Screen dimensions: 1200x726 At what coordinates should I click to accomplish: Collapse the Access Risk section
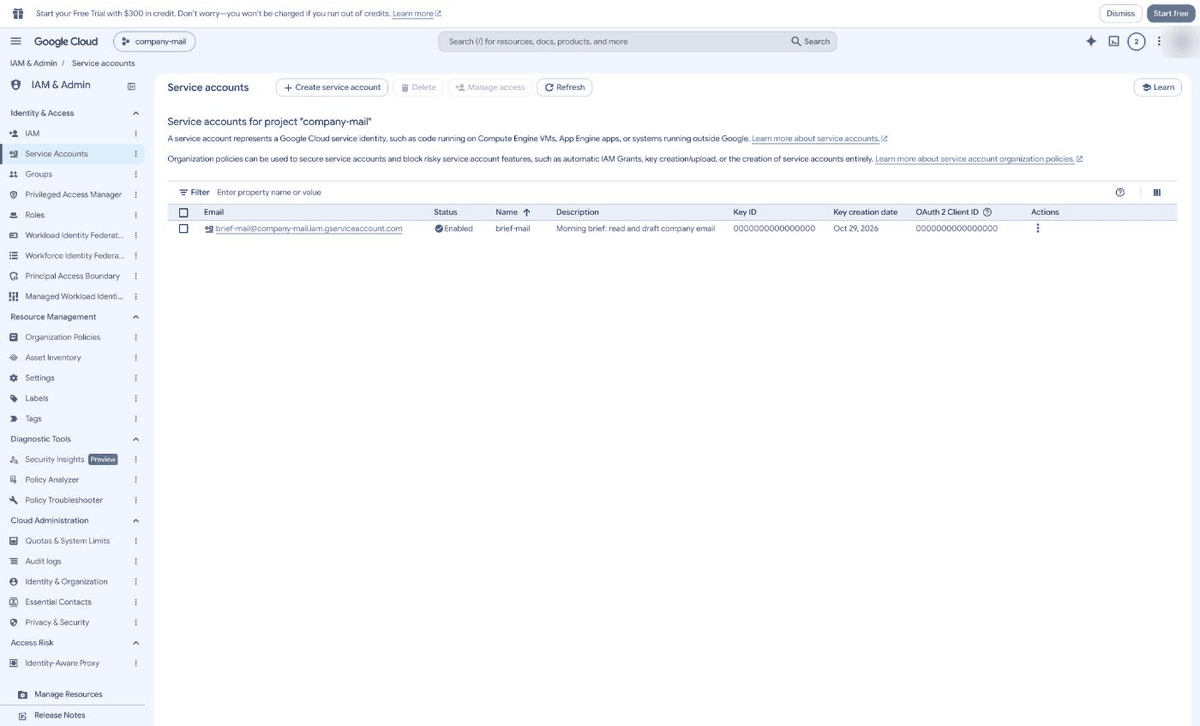pyautogui.click(x=136, y=643)
